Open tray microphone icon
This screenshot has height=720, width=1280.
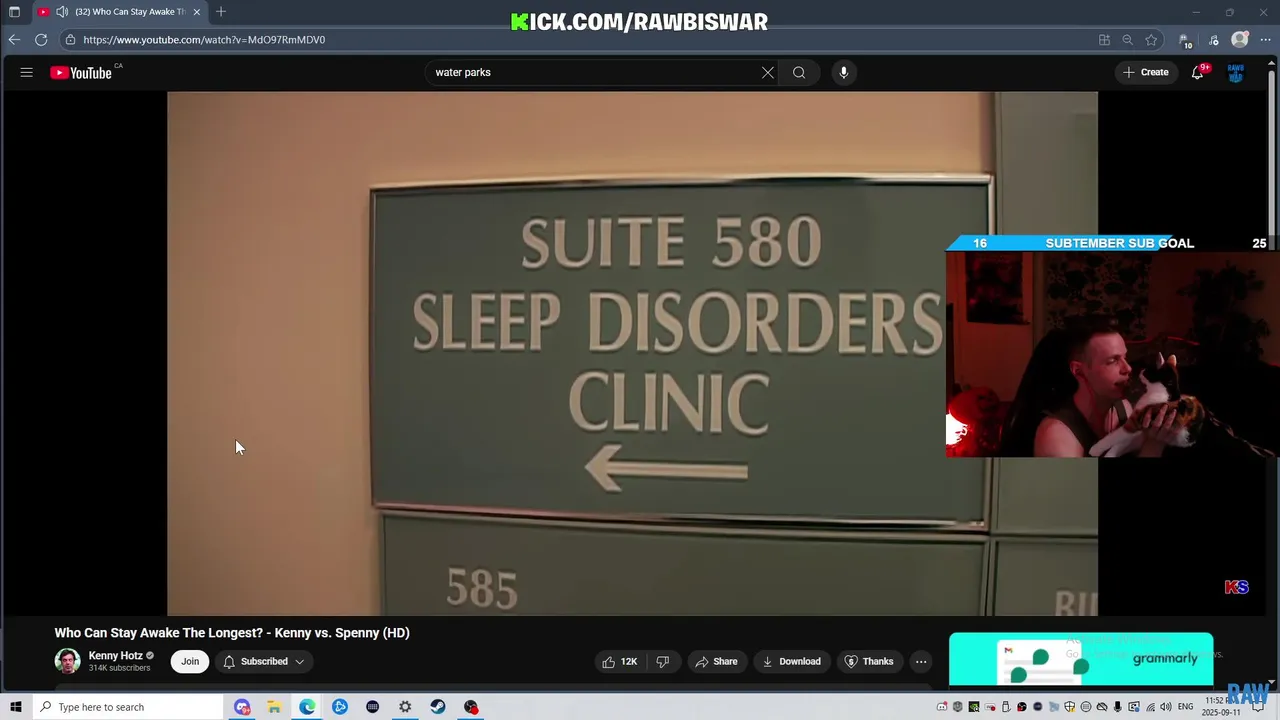[x=1117, y=707]
